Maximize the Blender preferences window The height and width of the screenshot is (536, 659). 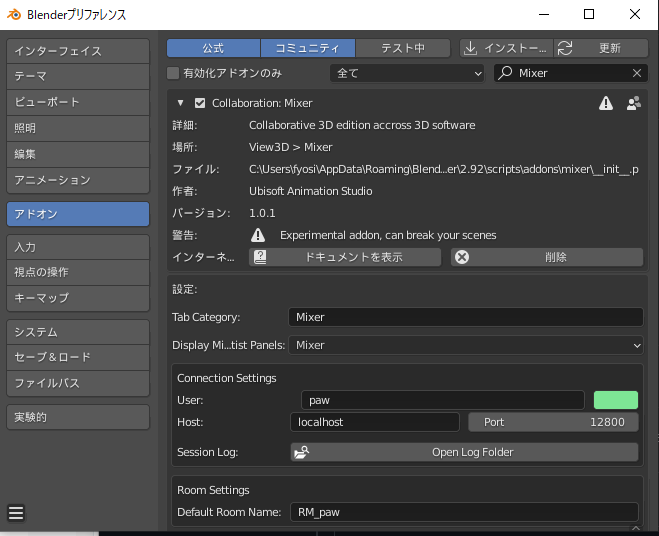(589, 14)
